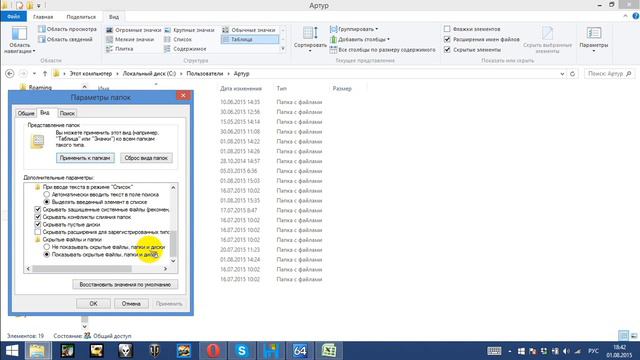This screenshot has width=640, height=360.
Task: Select Large icons (Крупные значки) layout
Action: pyautogui.click(x=189, y=30)
